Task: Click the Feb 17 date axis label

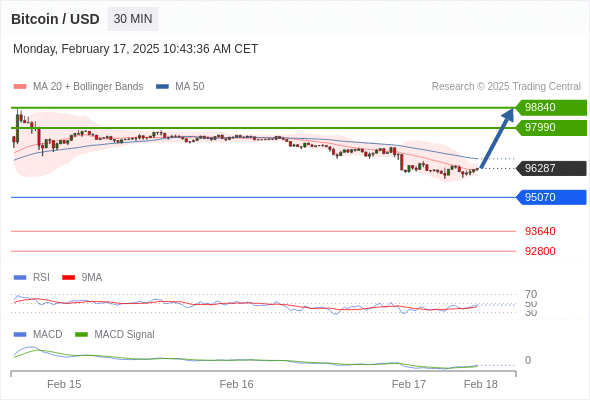Action: tap(409, 384)
